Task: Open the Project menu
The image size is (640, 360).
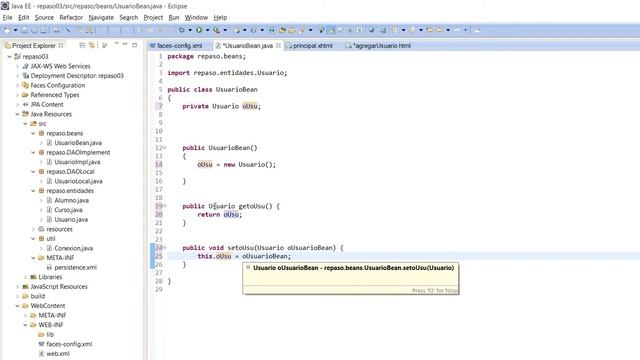Action: pyautogui.click(x=153, y=18)
